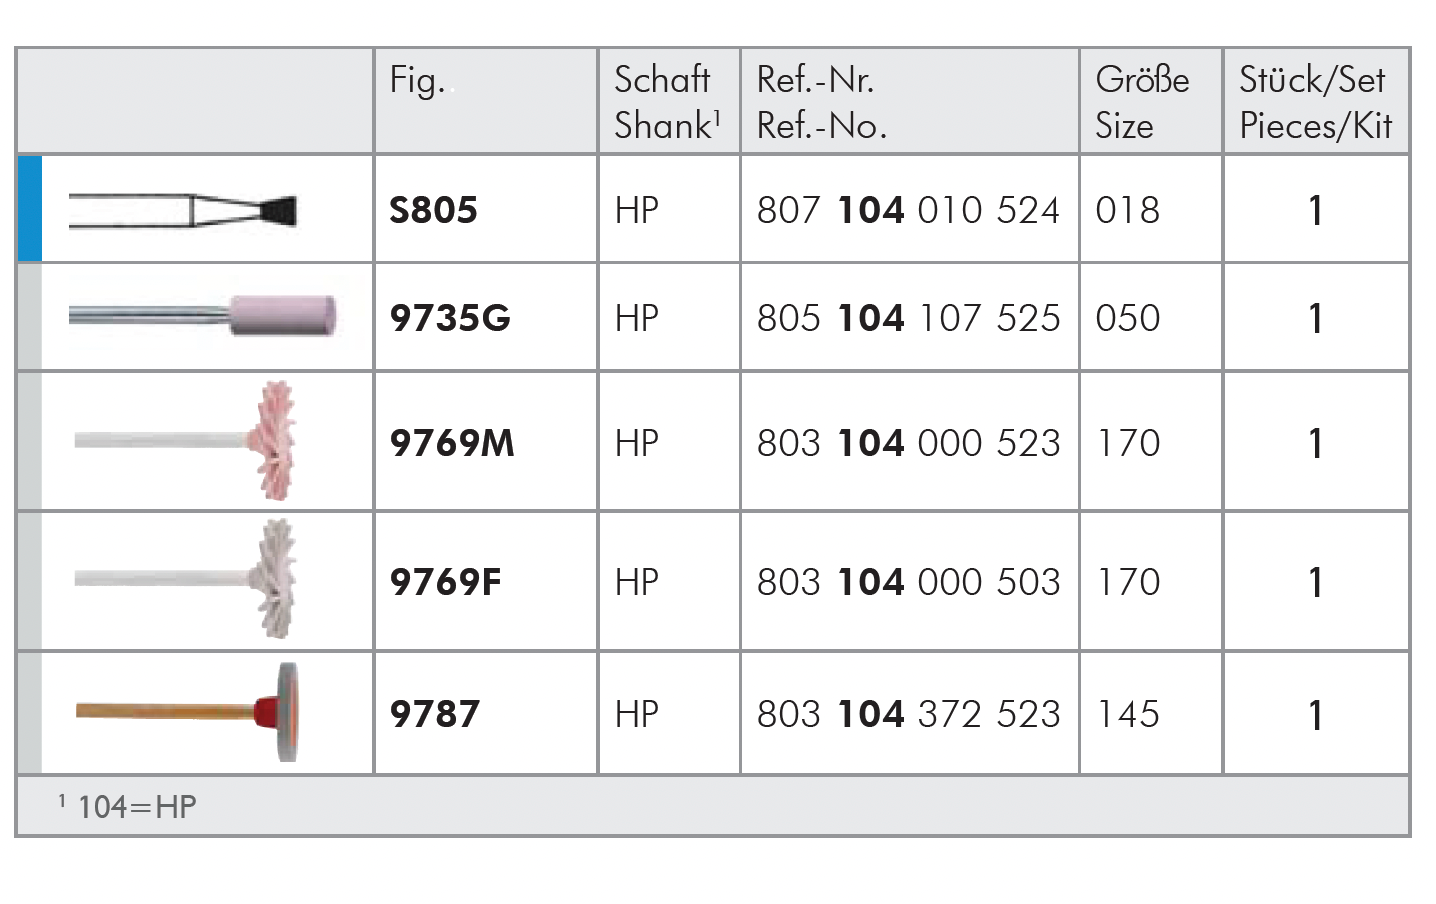Viewport: 1436px width, 904px height.
Task: Select the 9735G figure label
Action: (x=450, y=318)
